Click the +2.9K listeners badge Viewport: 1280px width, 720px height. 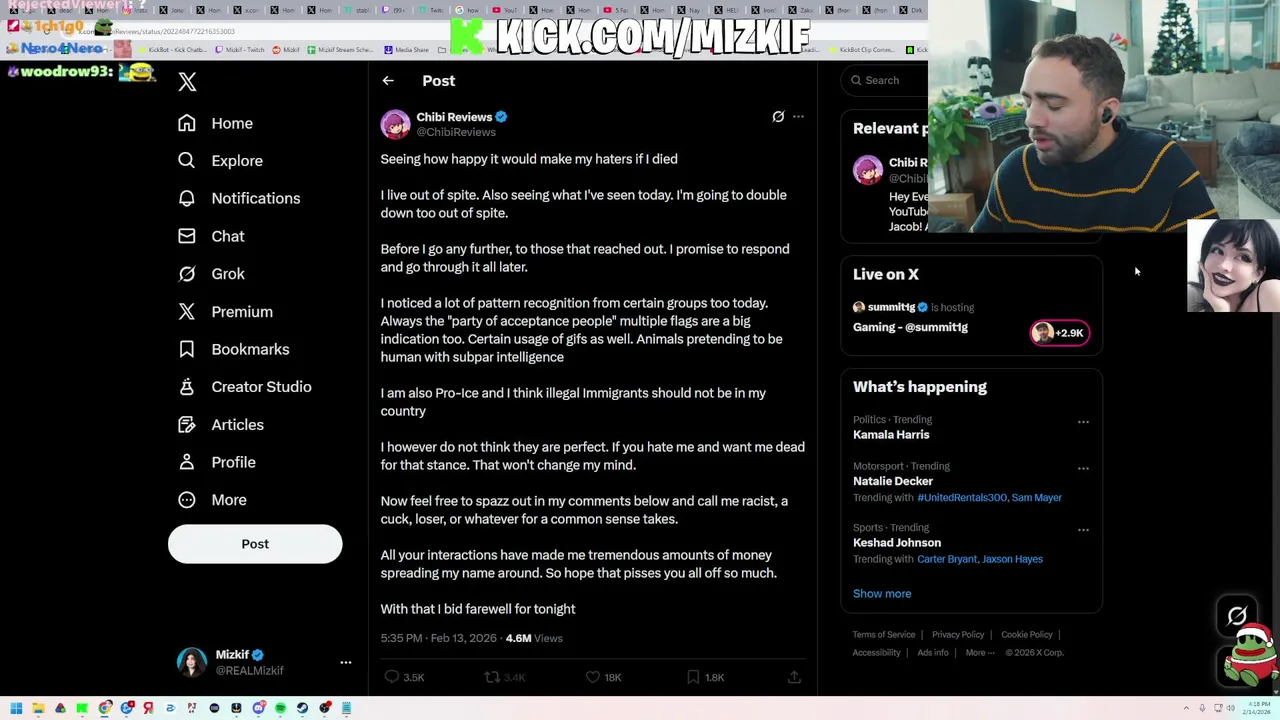tap(1059, 333)
